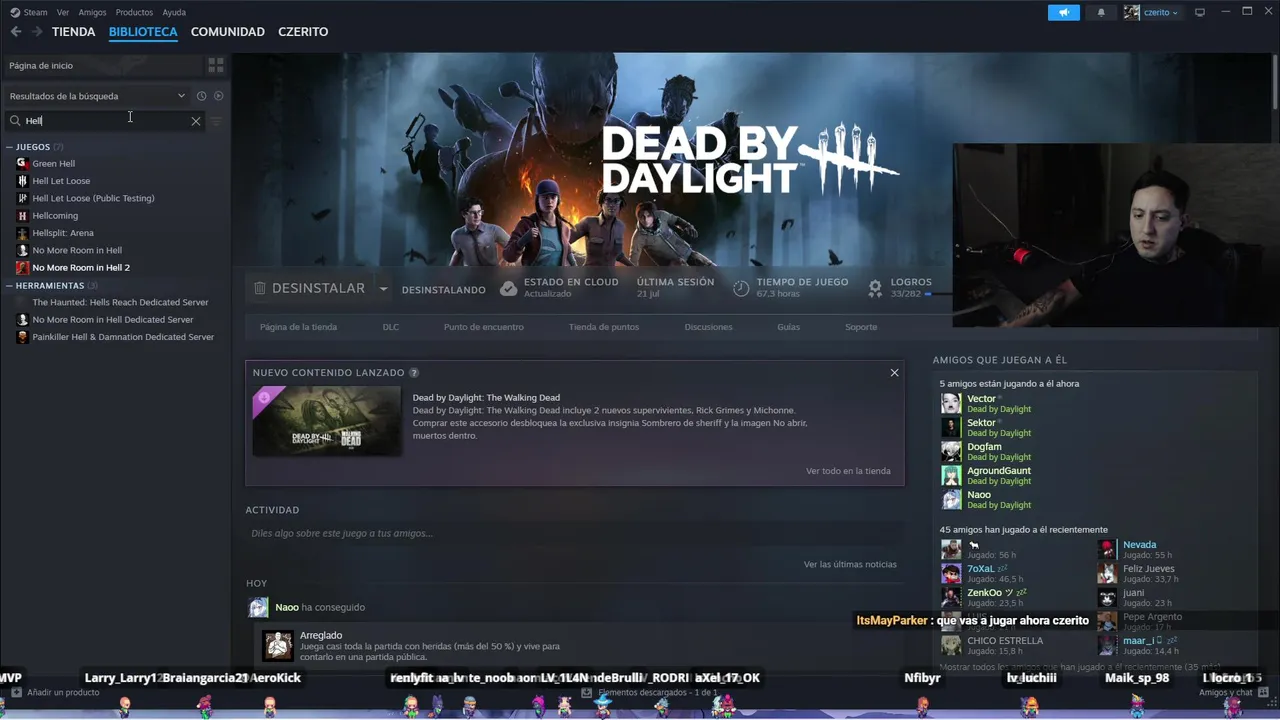The width and height of the screenshot is (1280, 720).
Task: Select No More Room in Hell Dedicated Server
Action: tap(113, 319)
